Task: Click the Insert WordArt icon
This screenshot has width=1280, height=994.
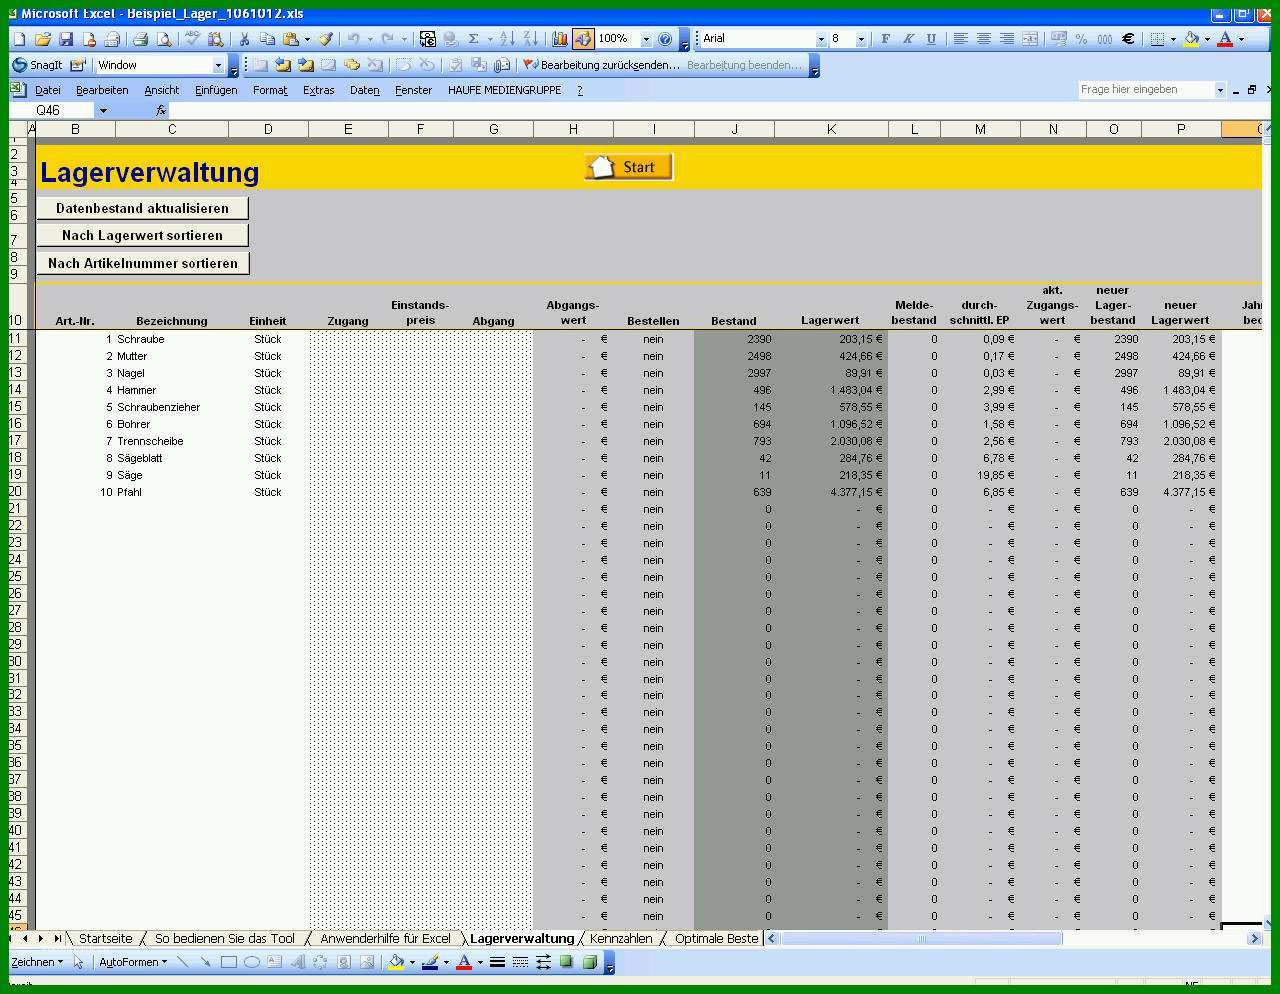Action: coord(297,962)
